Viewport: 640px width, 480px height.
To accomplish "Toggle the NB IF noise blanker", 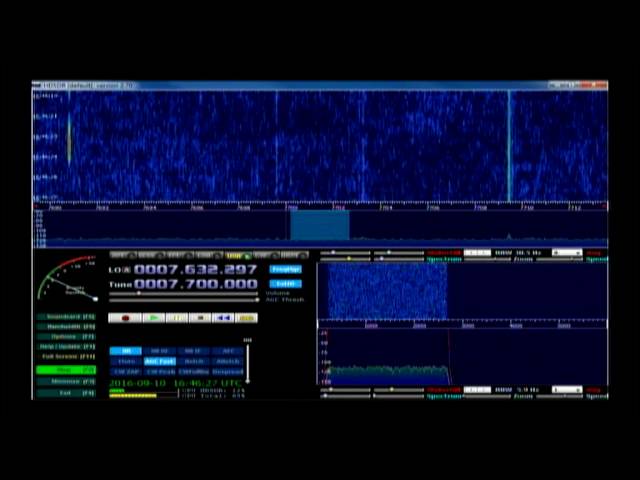I will 193,351.
